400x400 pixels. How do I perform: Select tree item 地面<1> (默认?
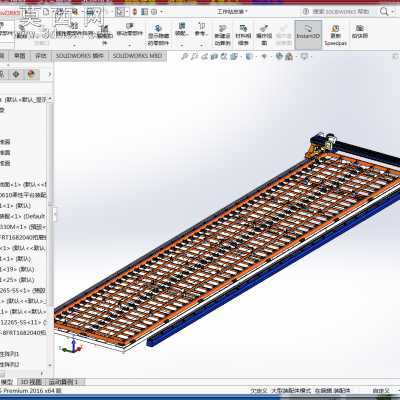click(23, 184)
